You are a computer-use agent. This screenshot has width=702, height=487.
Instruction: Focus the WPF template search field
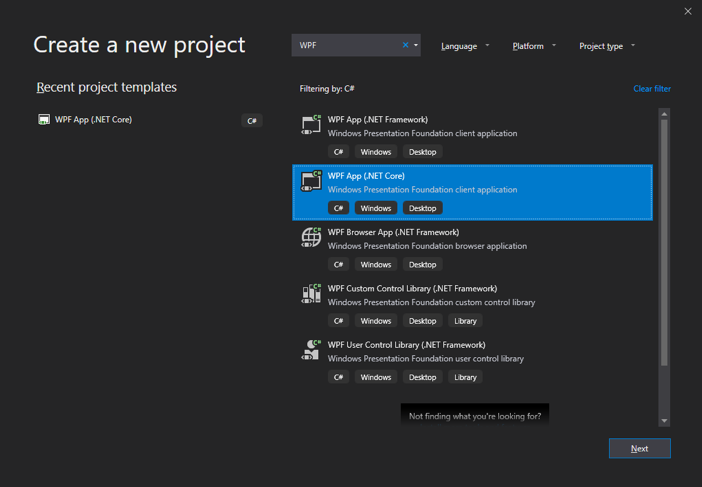(x=347, y=45)
